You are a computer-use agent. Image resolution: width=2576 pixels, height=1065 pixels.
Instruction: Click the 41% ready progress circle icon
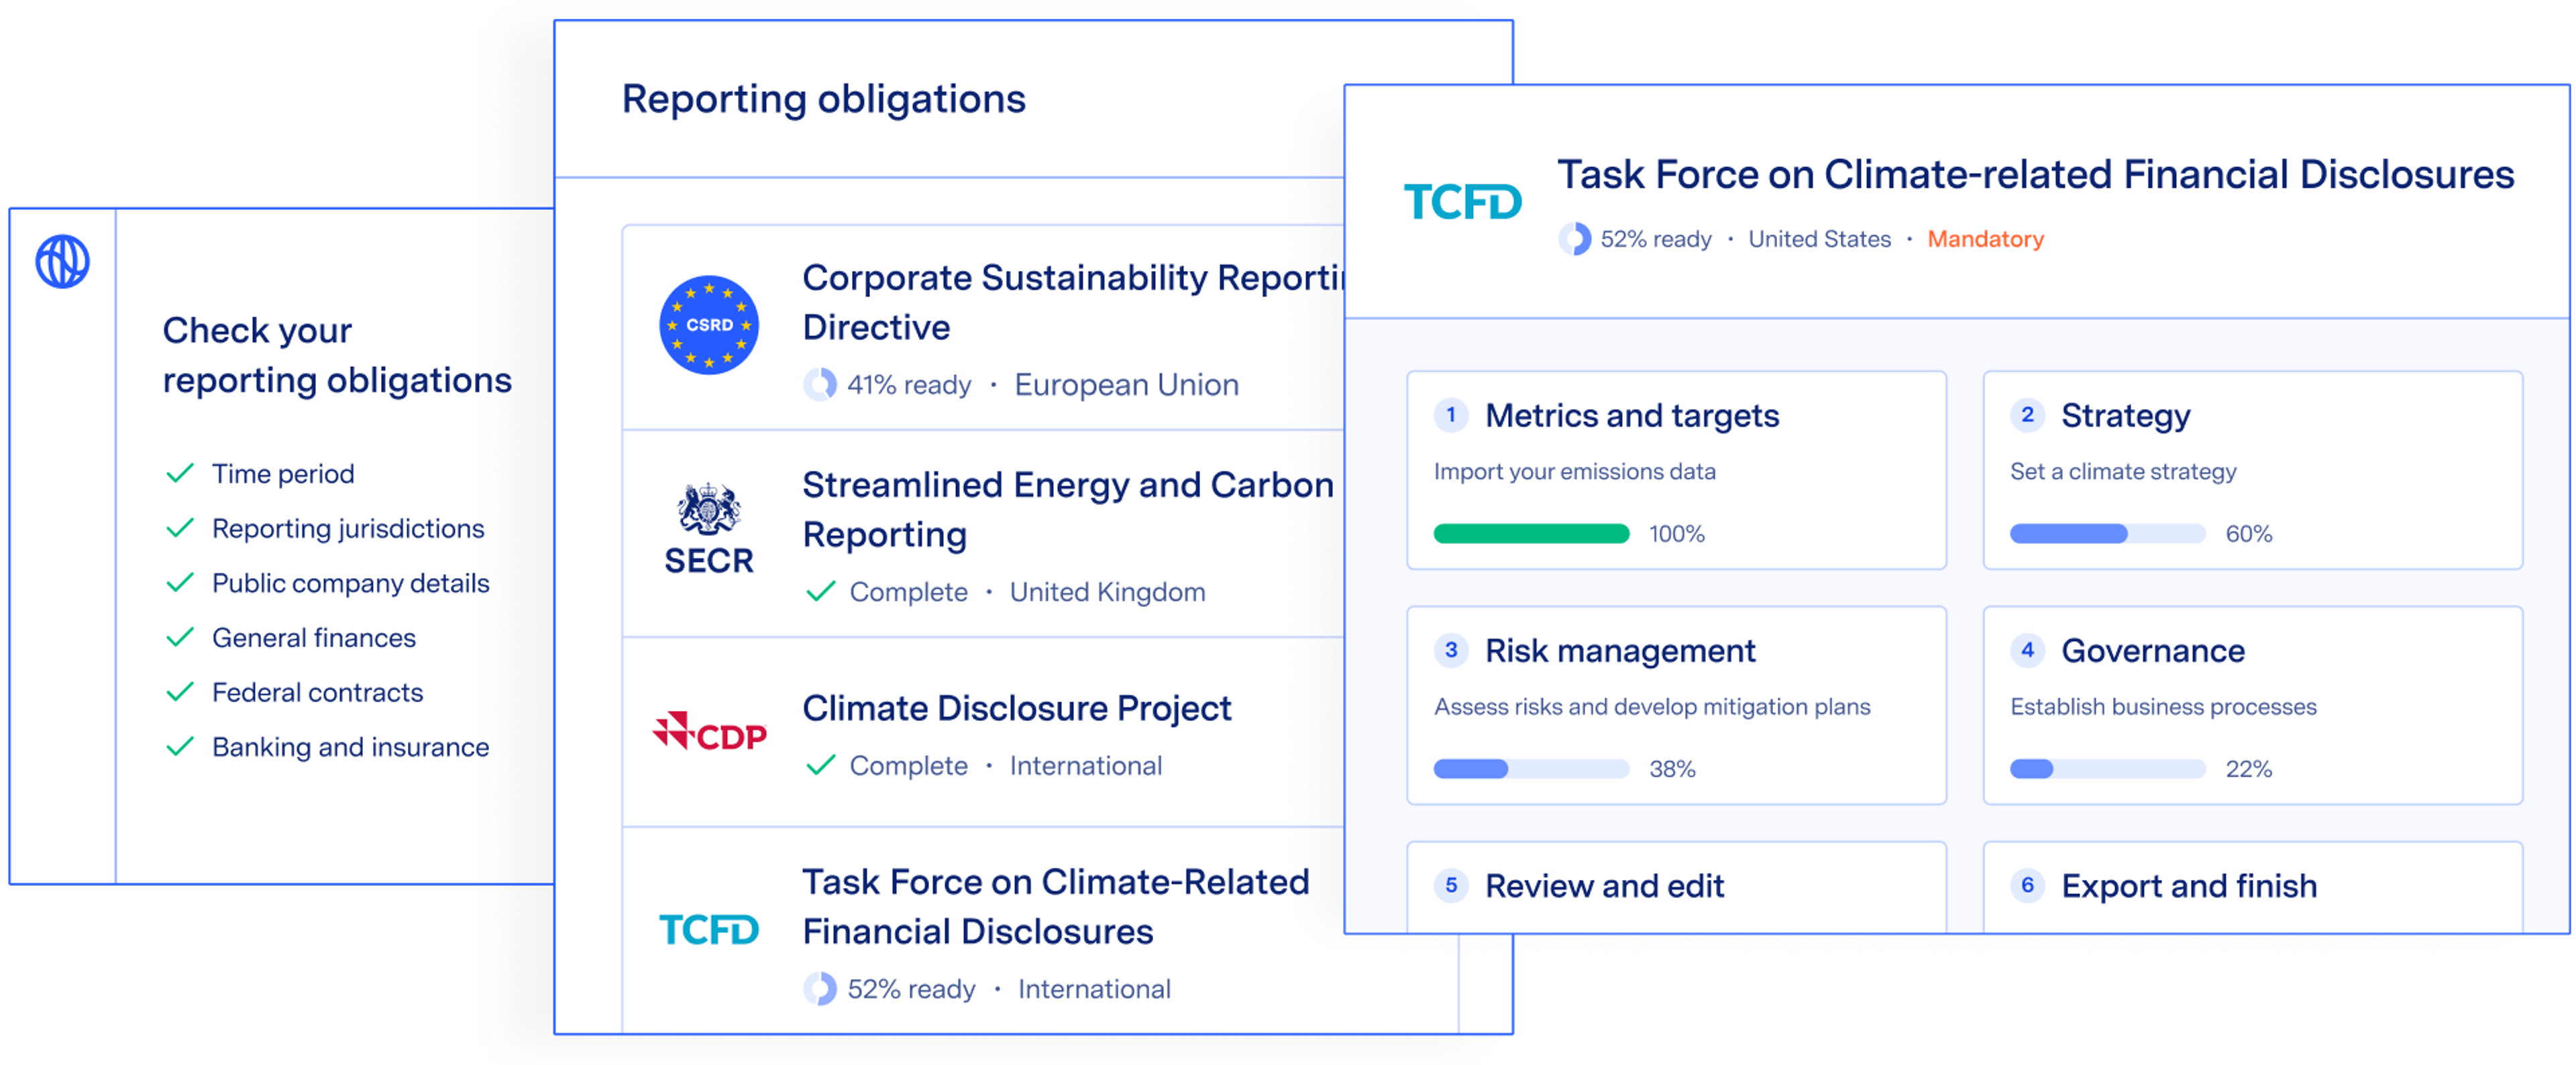pyautogui.click(x=820, y=385)
